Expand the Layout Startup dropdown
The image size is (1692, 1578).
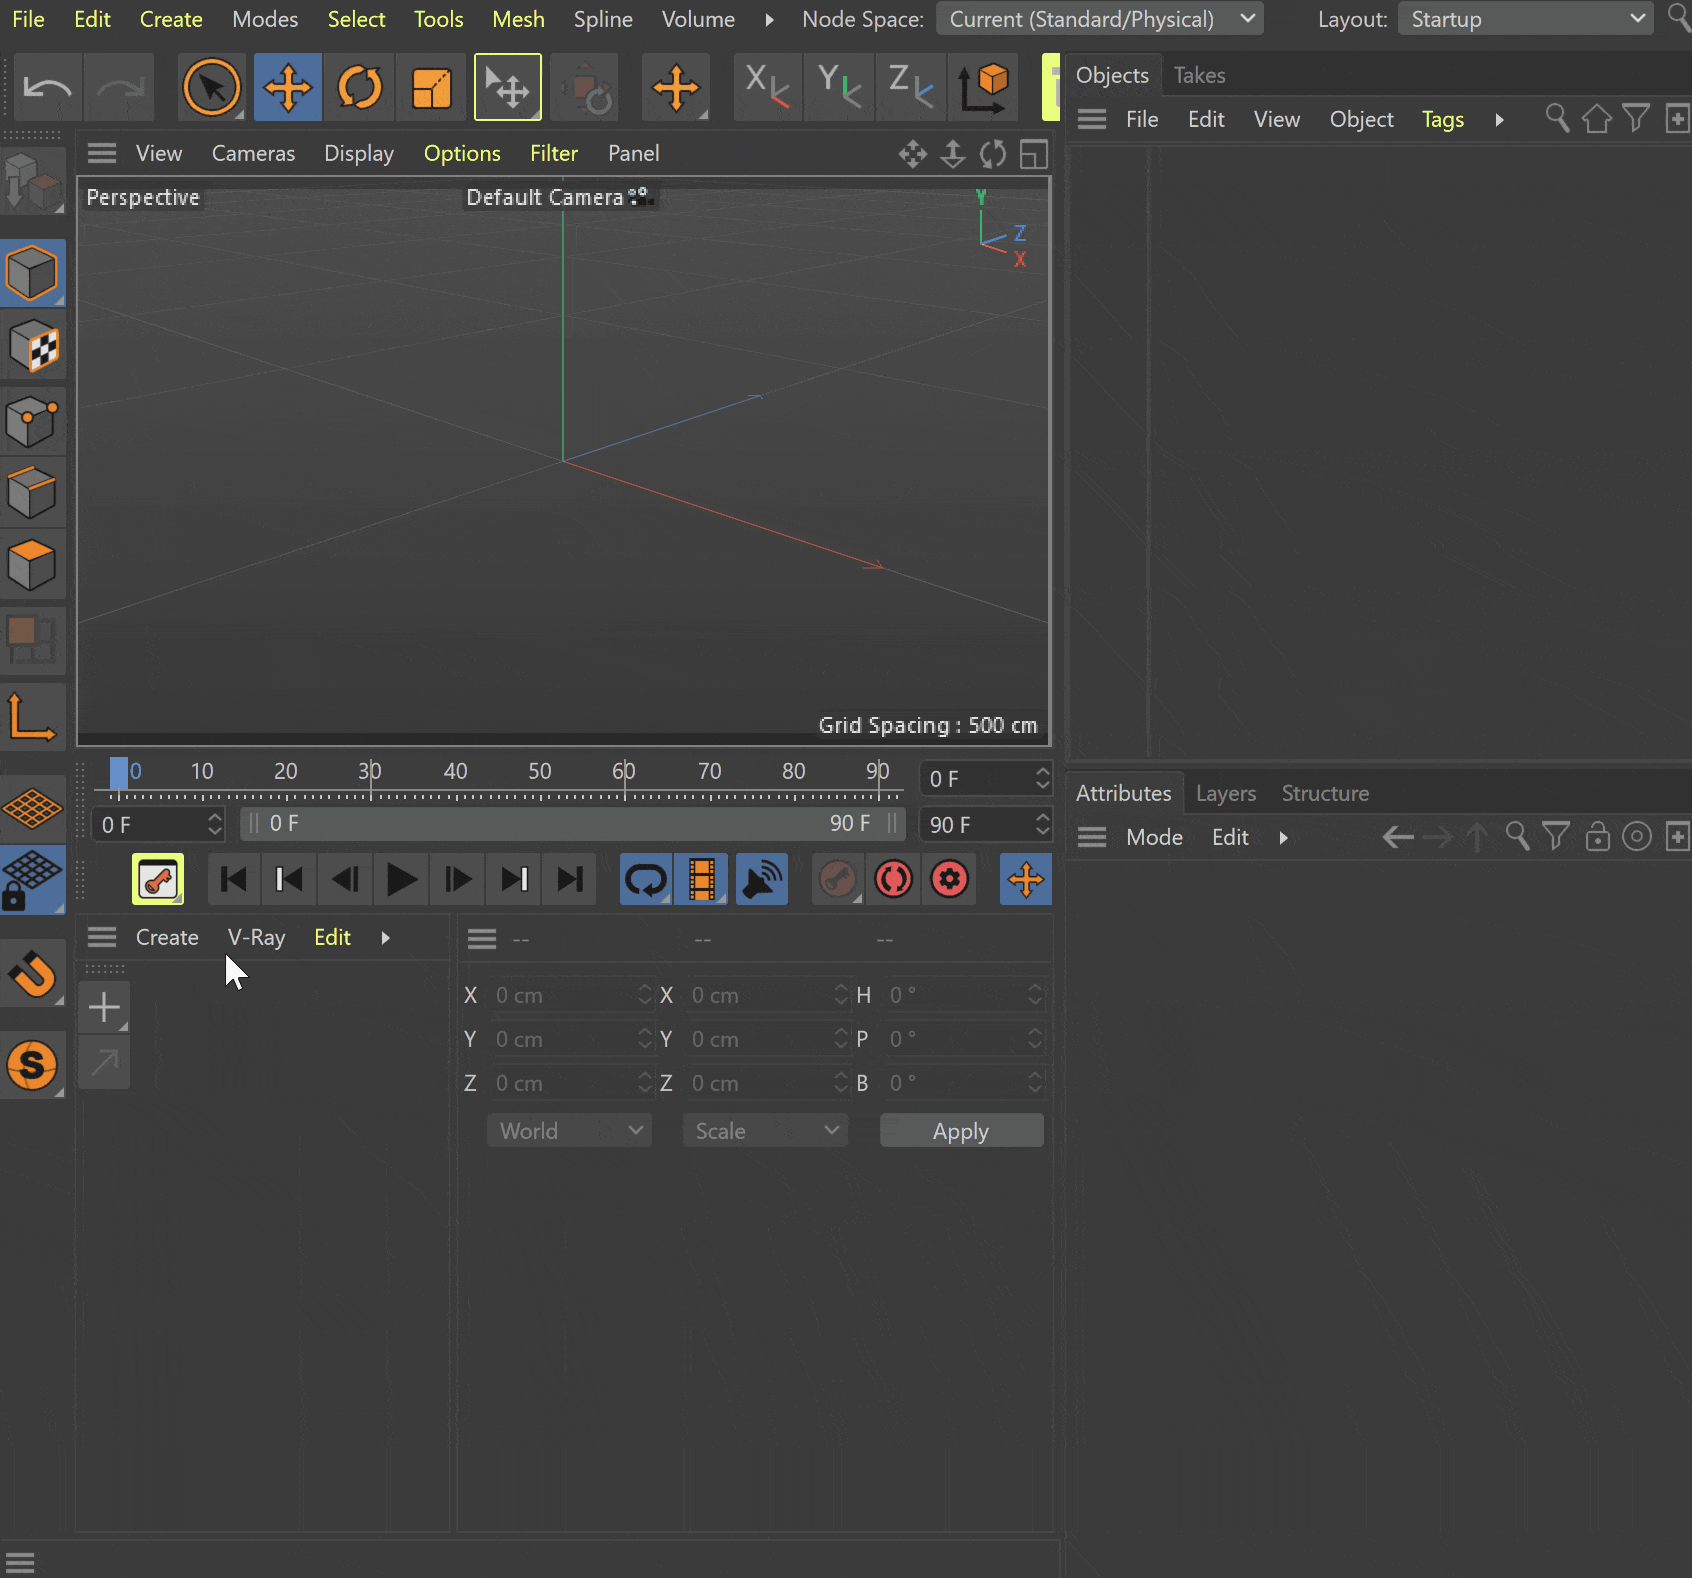pos(1525,19)
